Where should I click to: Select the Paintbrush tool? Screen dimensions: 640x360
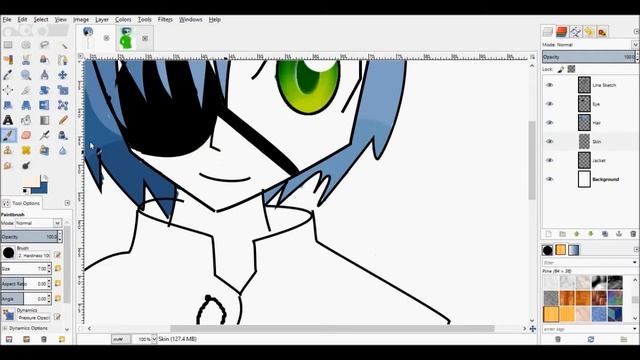point(8,136)
